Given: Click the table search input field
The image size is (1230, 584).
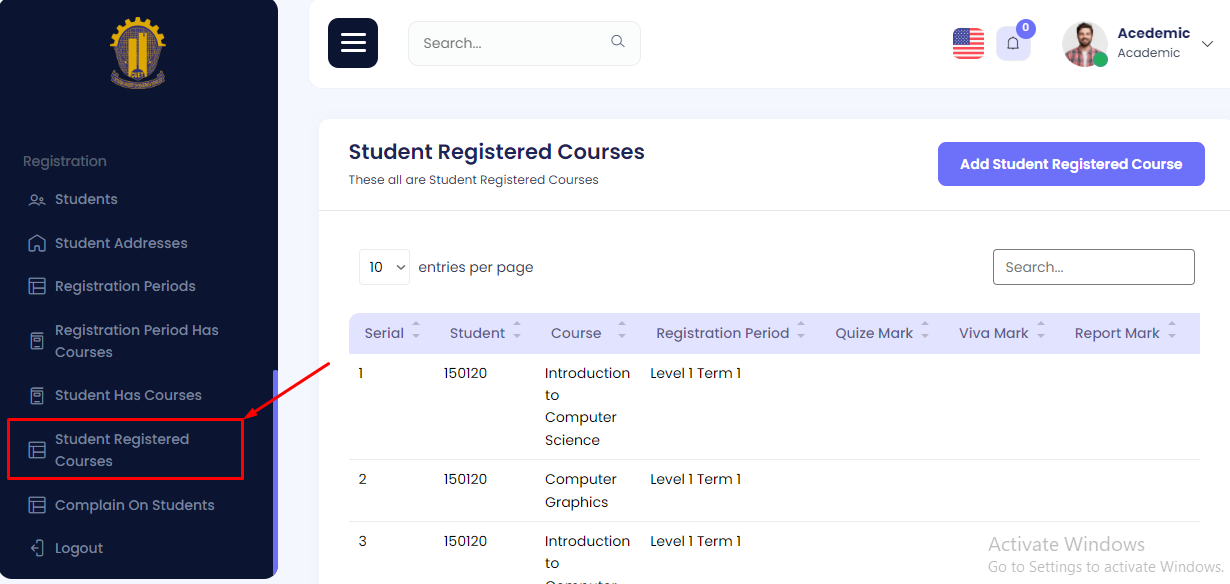Looking at the screenshot, I should coord(1093,267).
